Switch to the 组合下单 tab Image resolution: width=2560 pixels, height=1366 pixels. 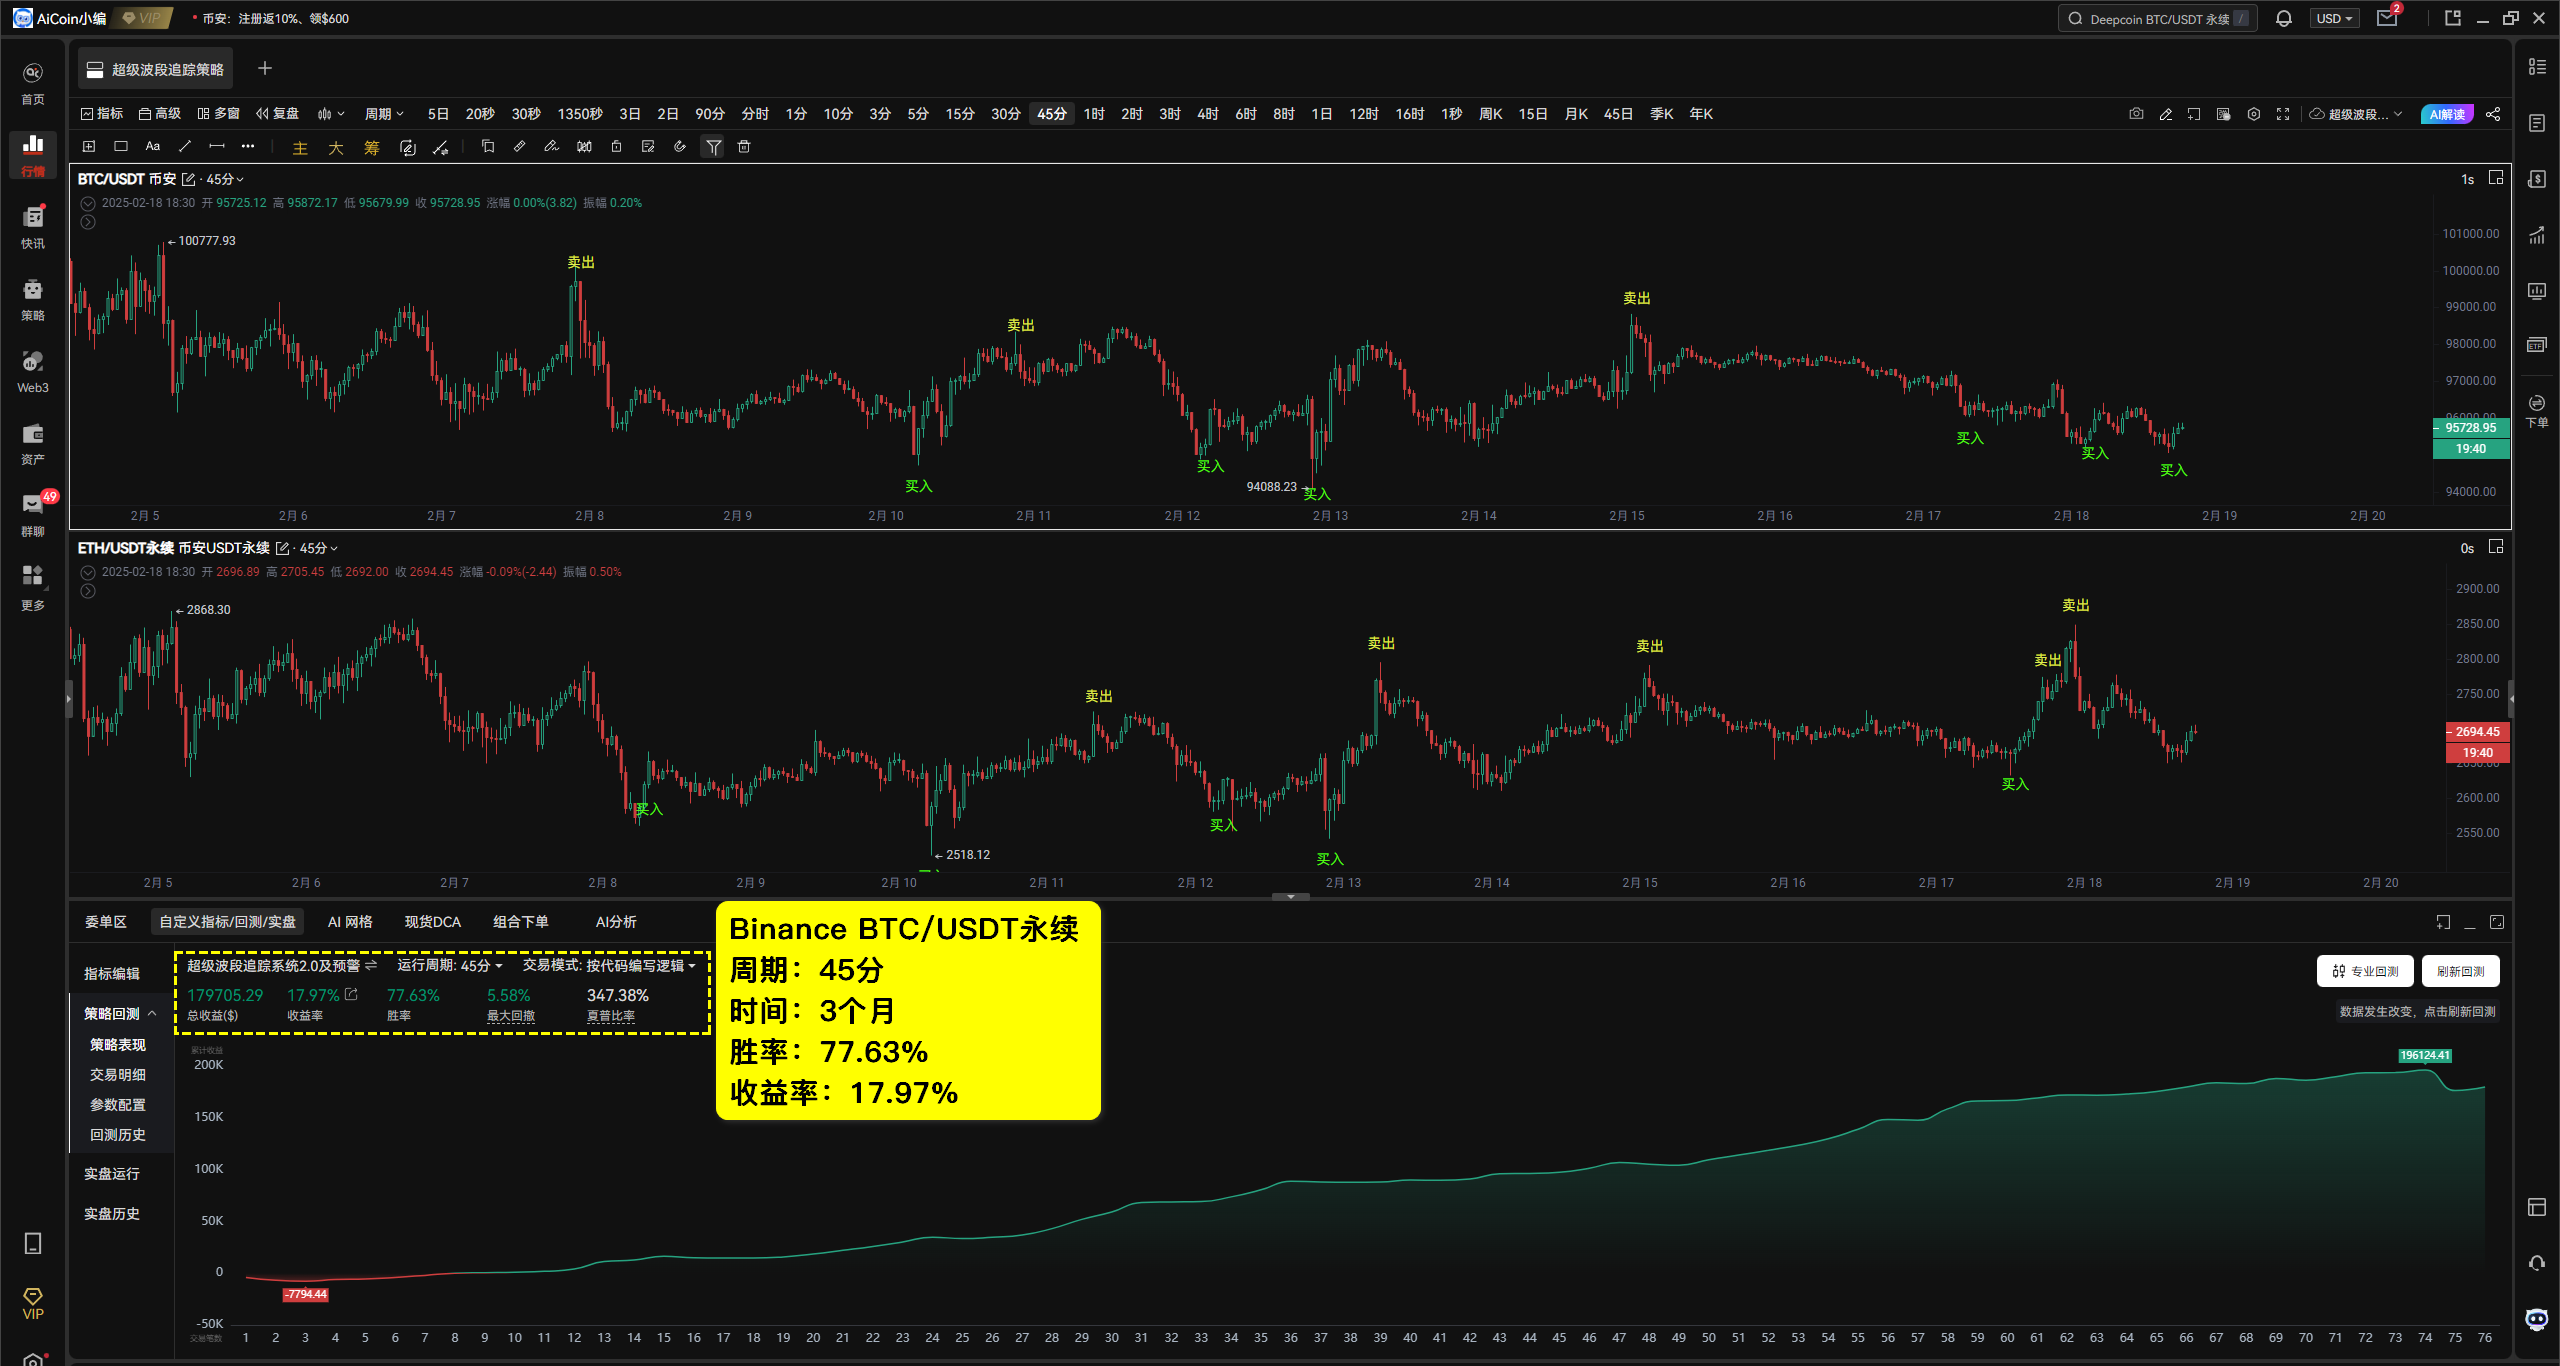(x=520, y=921)
